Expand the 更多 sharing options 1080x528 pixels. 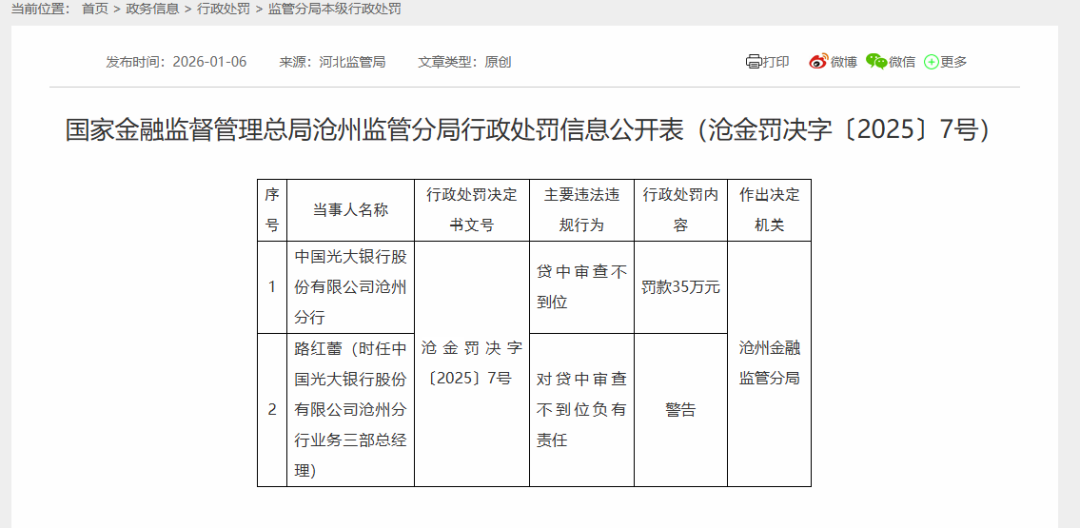tap(953, 62)
